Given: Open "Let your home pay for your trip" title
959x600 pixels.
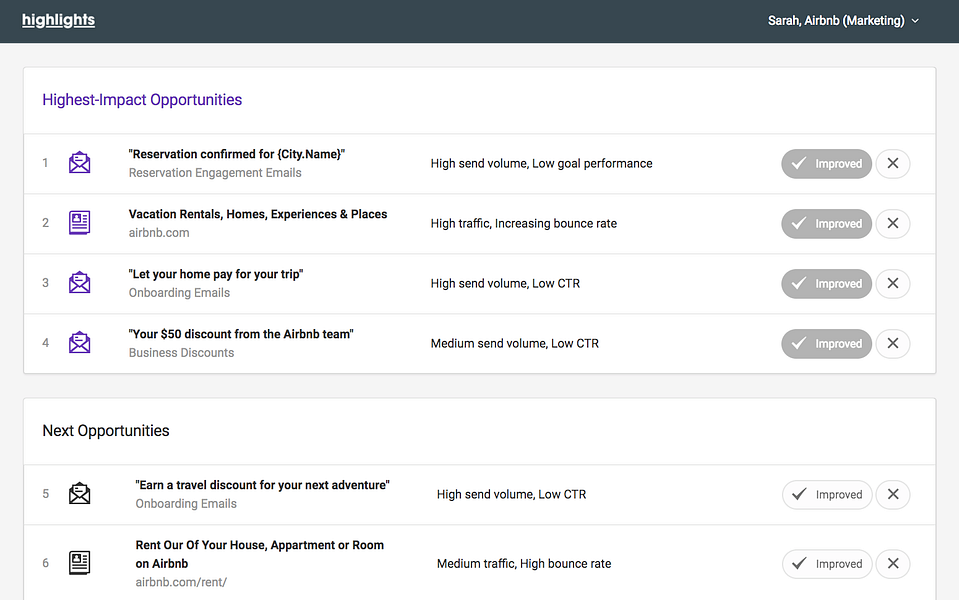Looking at the screenshot, I should click(216, 274).
